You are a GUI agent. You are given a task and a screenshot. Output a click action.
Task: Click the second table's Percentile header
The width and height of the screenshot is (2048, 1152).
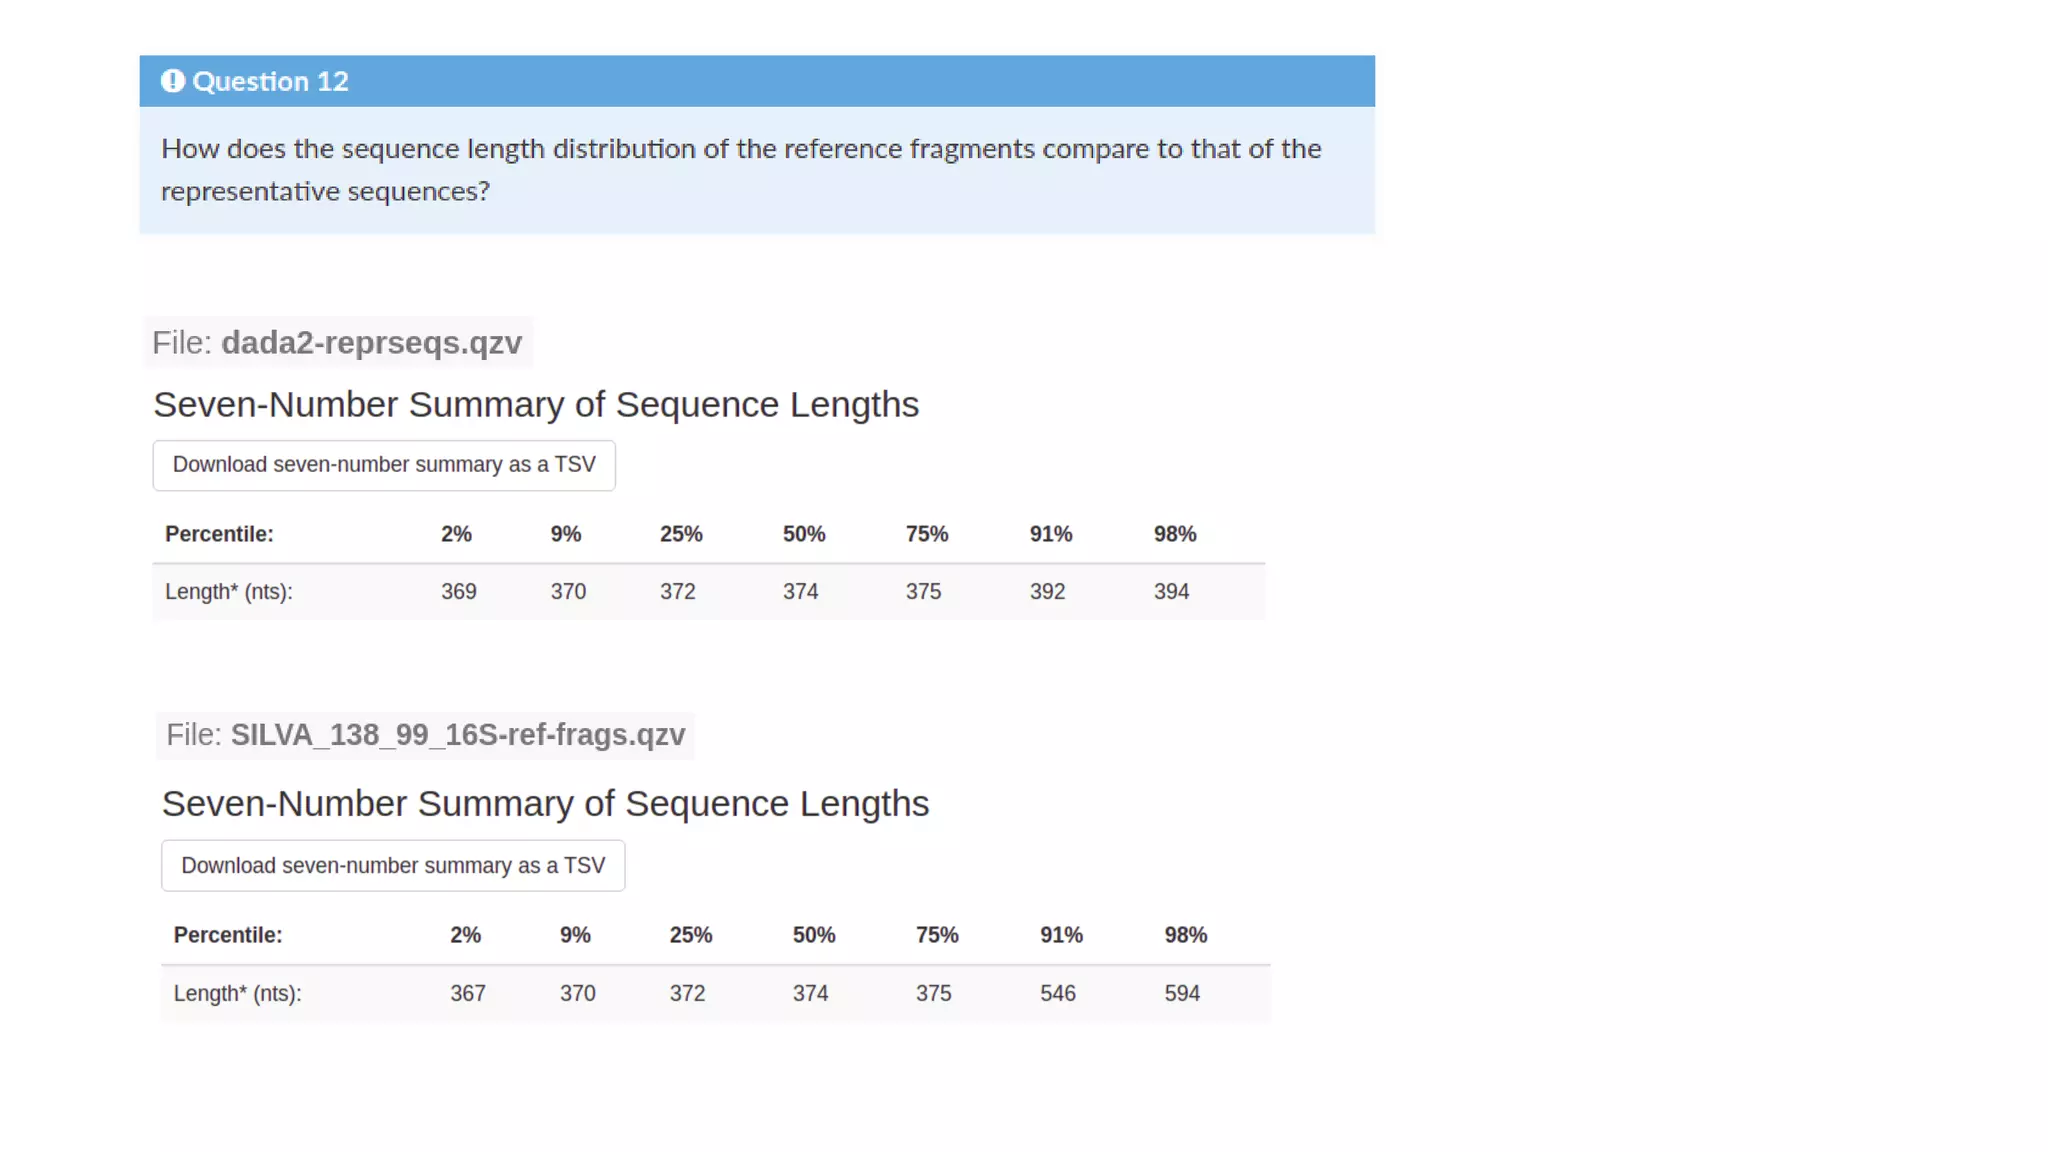coord(228,936)
